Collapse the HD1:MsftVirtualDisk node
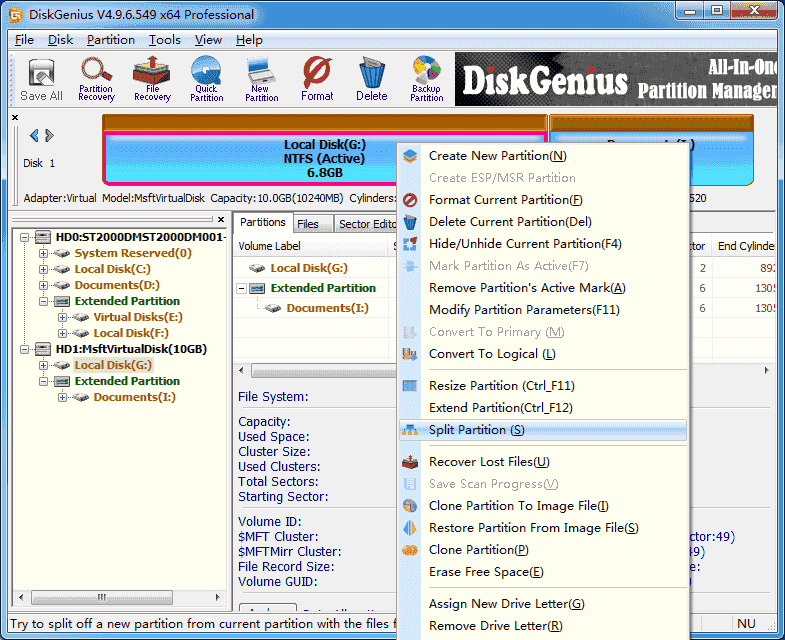This screenshot has width=785, height=640. pos(24,350)
